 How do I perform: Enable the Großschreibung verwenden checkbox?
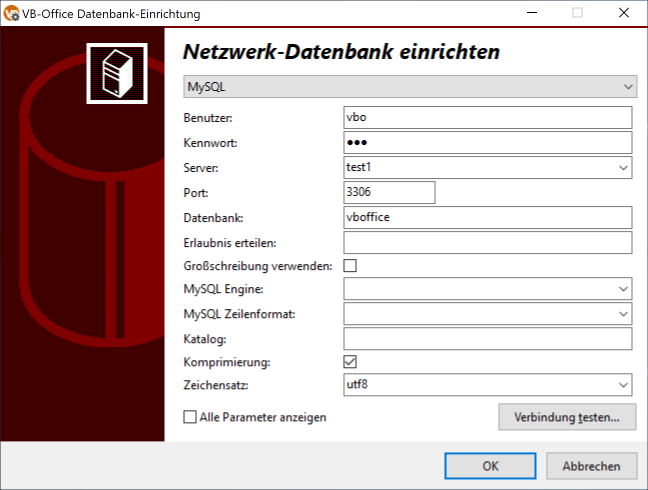[350, 266]
